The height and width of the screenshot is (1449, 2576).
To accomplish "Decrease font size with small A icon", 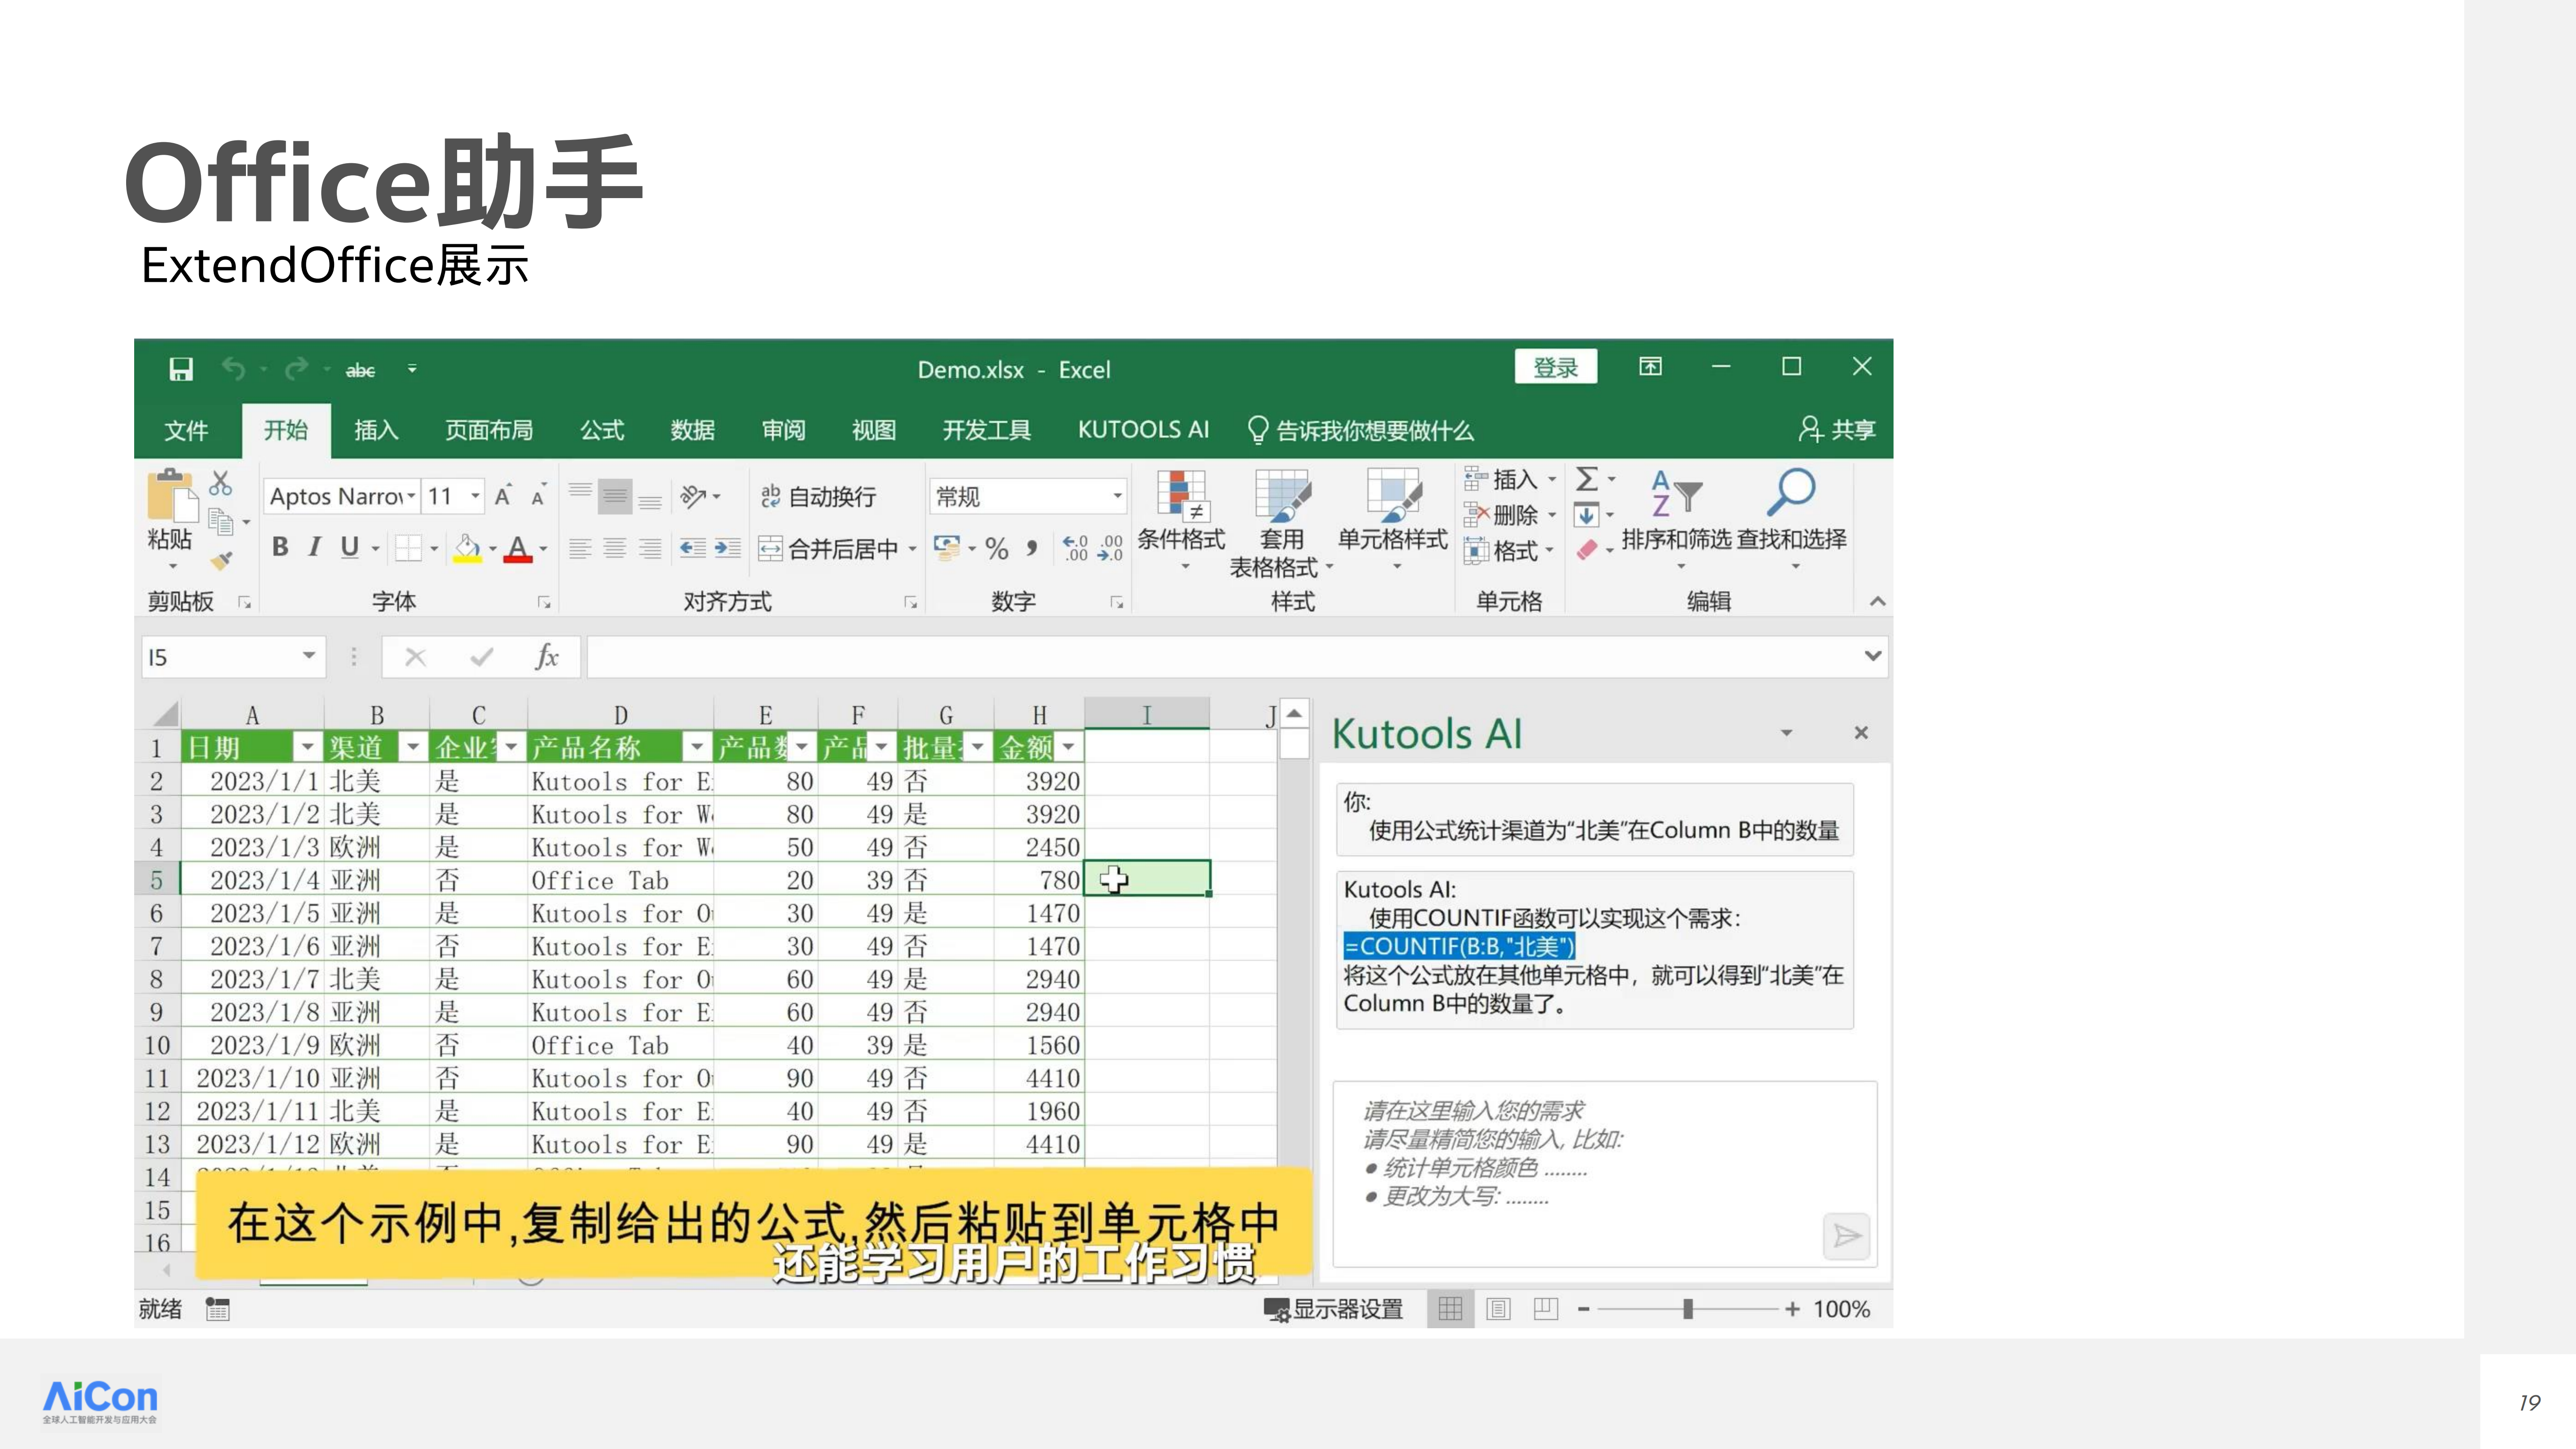I will [538, 497].
